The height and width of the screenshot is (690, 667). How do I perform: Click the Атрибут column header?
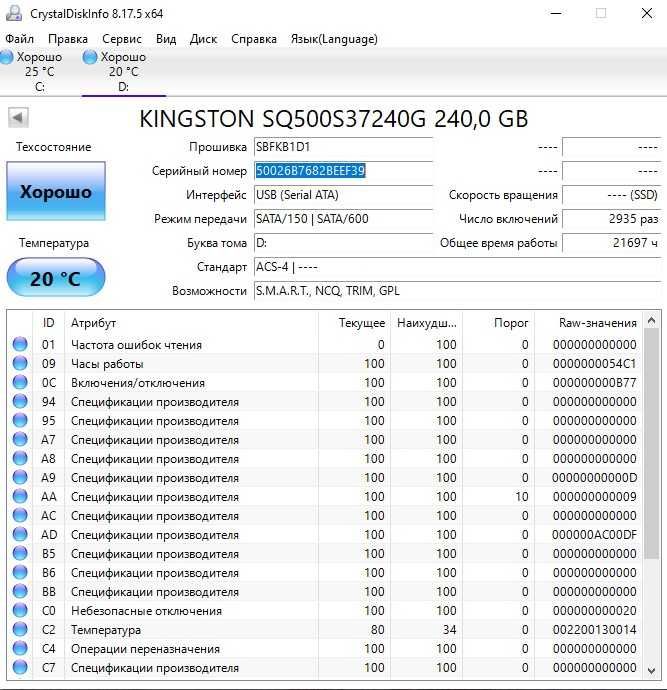click(x=191, y=323)
